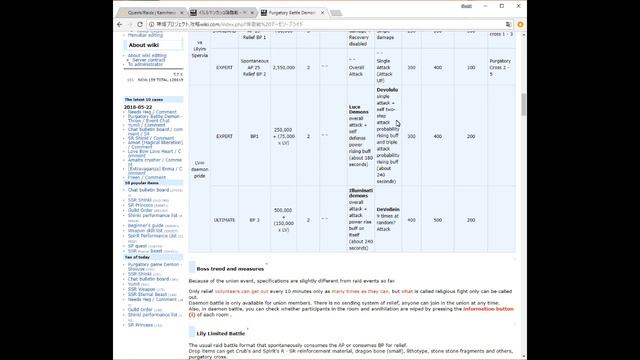This screenshot has height=360, width=640.
Task: Open 'SR Shinki / Comment' in latest cases
Action: pos(151,138)
